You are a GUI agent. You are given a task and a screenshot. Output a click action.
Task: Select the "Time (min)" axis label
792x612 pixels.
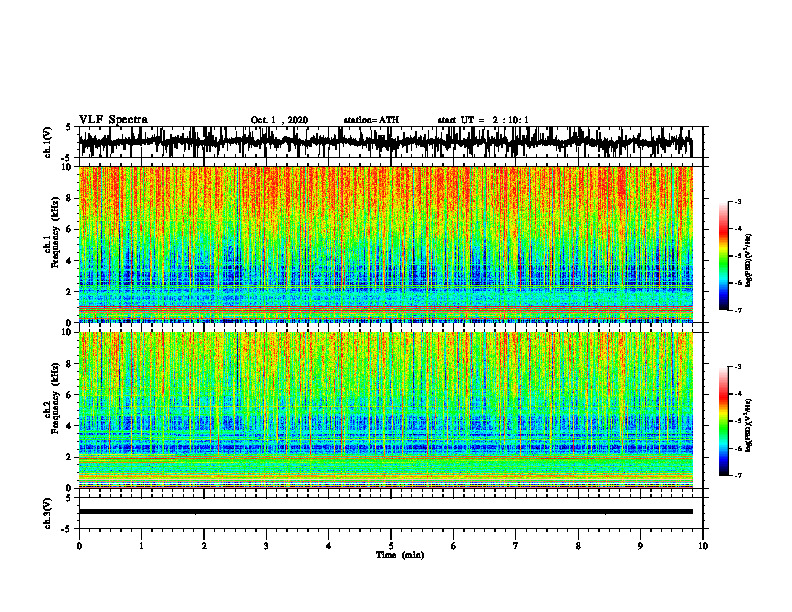tap(400, 555)
